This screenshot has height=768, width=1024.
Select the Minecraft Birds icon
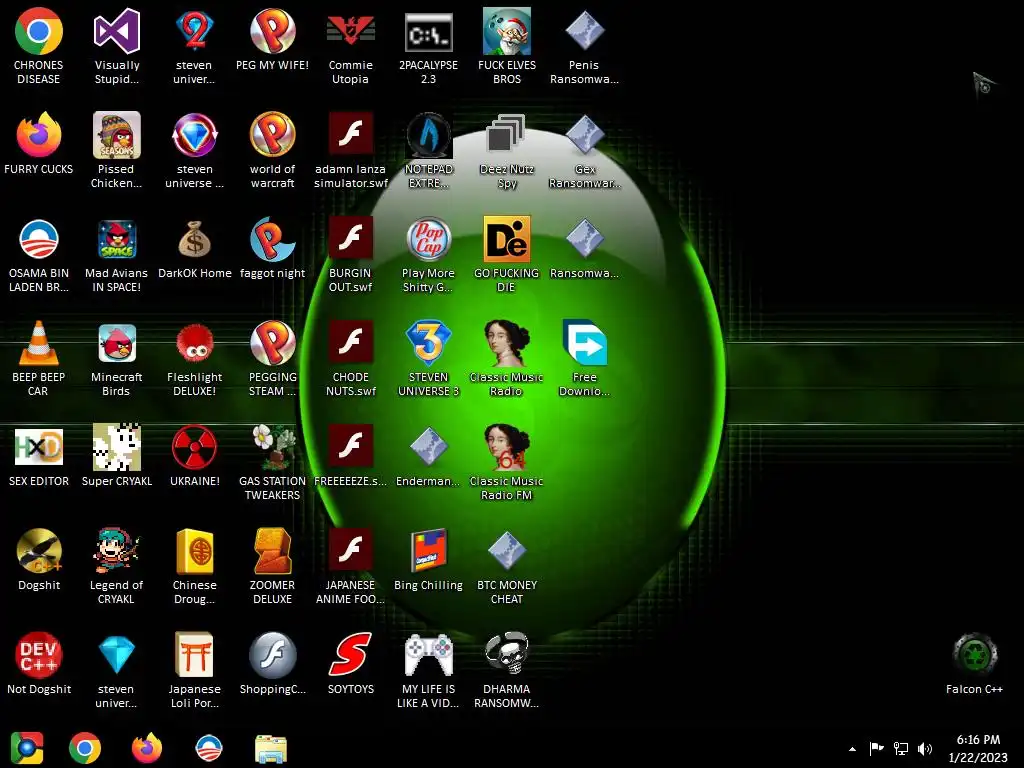(117, 343)
